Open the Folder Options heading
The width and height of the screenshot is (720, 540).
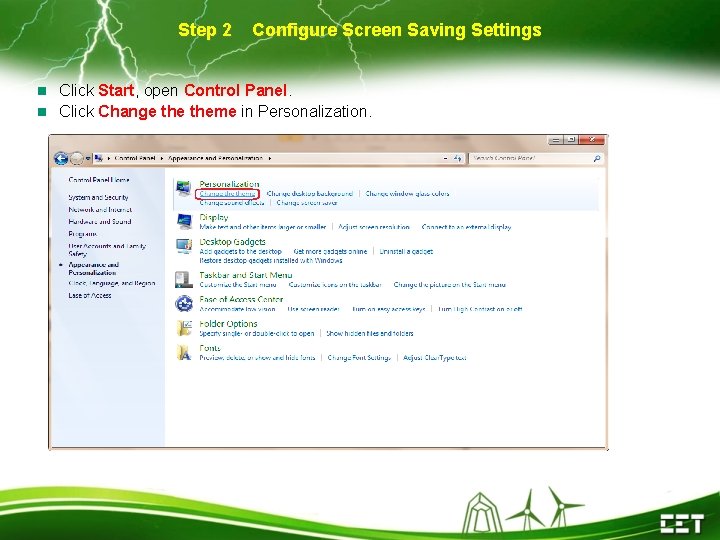pos(228,324)
